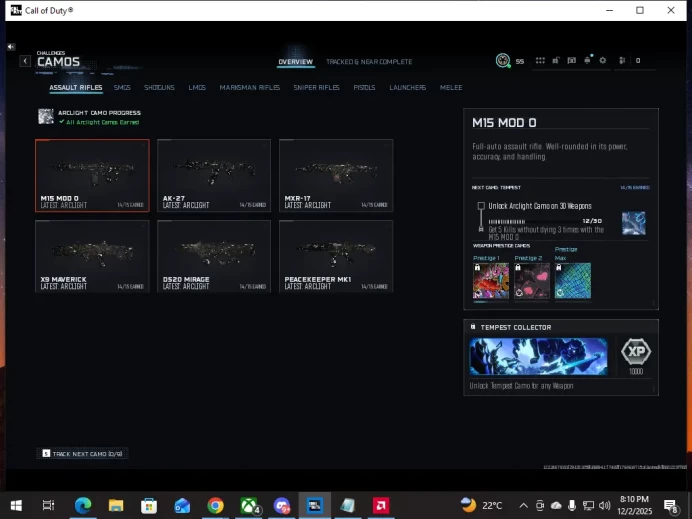Screen dimensions: 692x519
Task: Select the Melee category
Action: [x=451, y=87]
